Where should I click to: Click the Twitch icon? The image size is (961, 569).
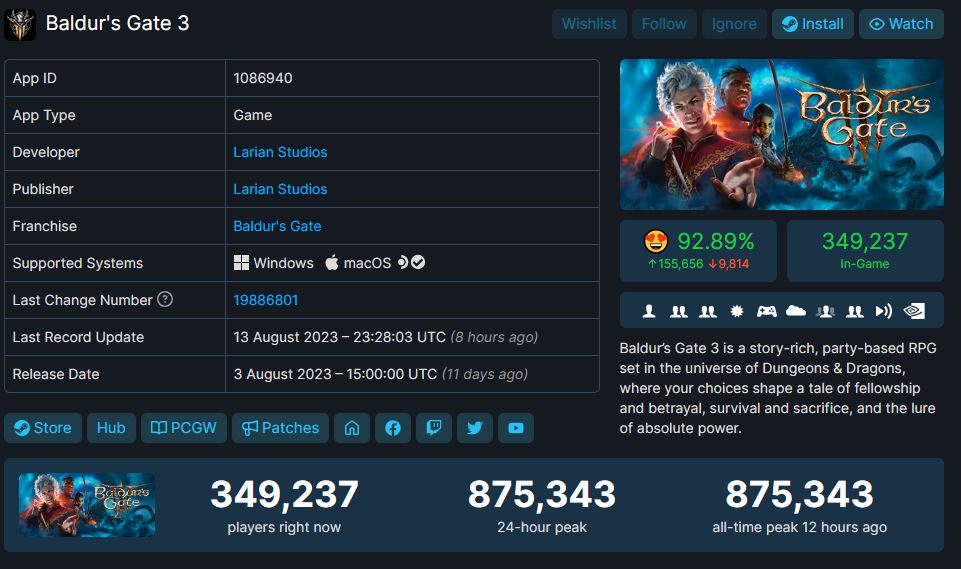pyautogui.click(x=434, y=428)
